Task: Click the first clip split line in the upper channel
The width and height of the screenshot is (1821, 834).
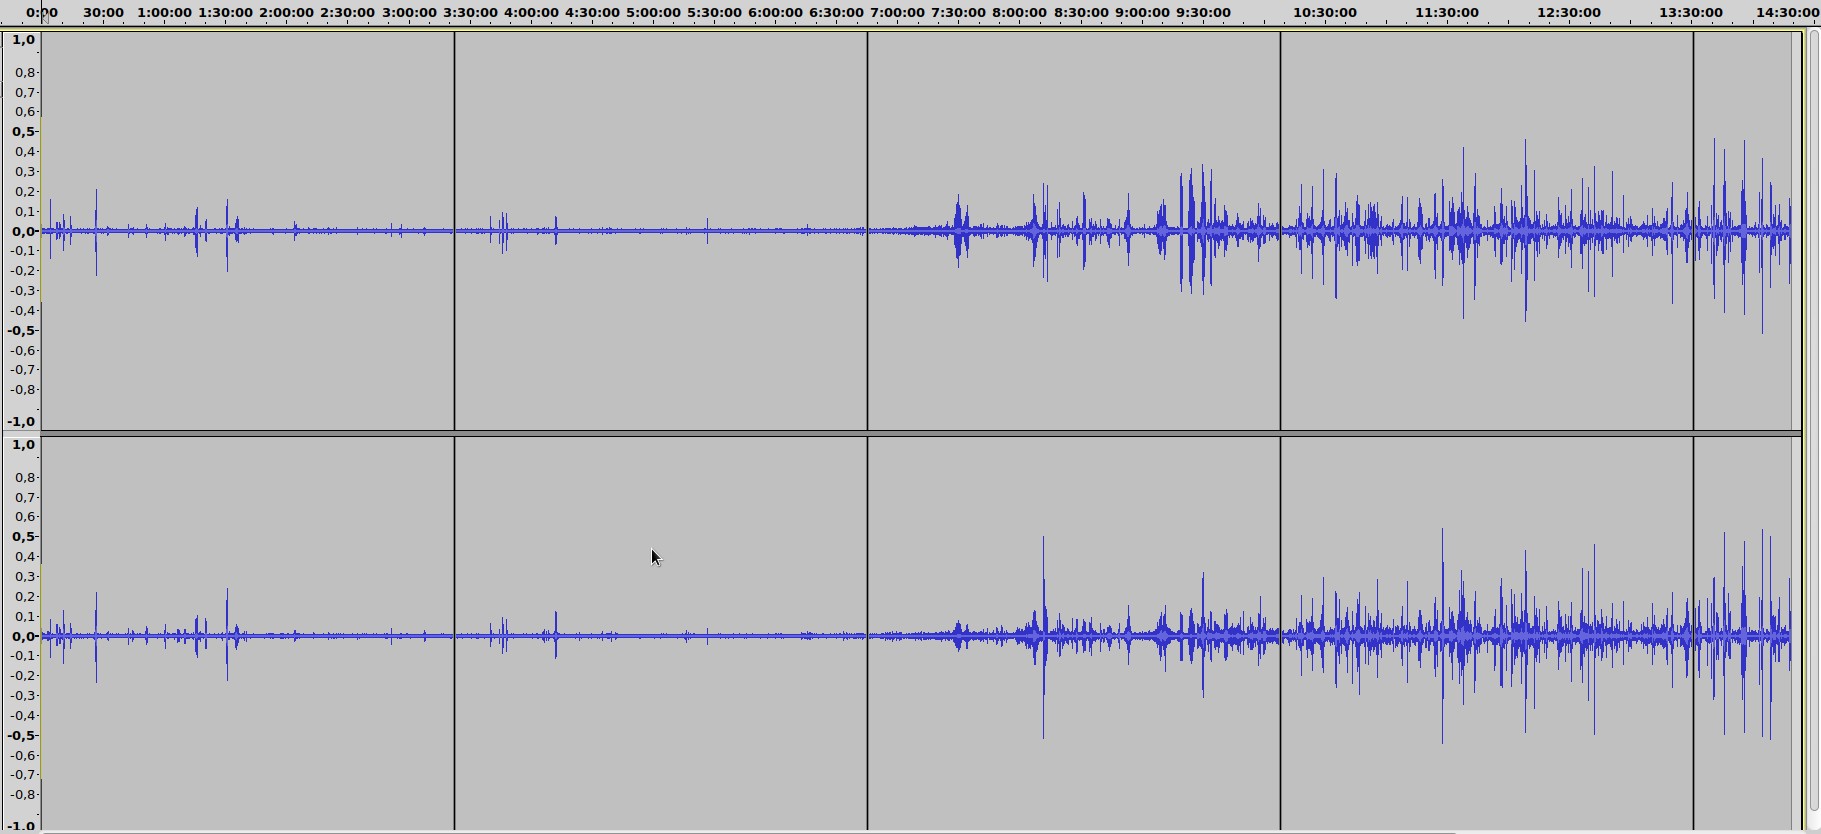Action: point(455,230)
